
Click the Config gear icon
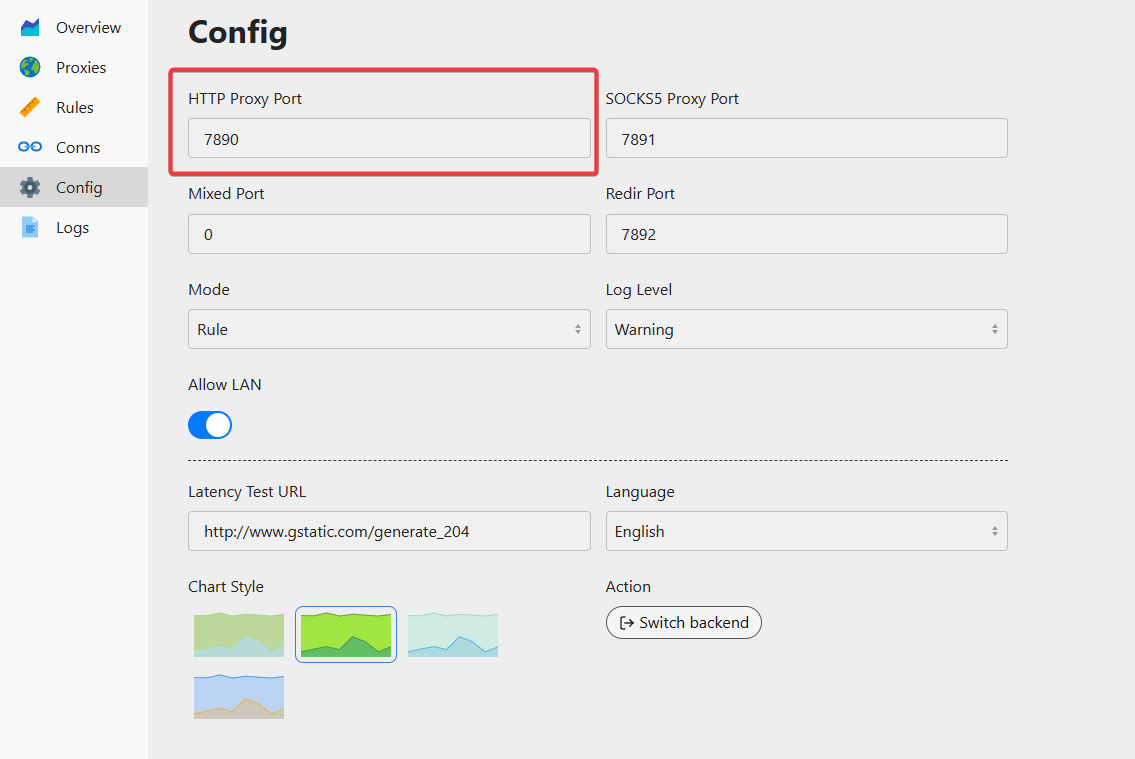coord(30,188)
